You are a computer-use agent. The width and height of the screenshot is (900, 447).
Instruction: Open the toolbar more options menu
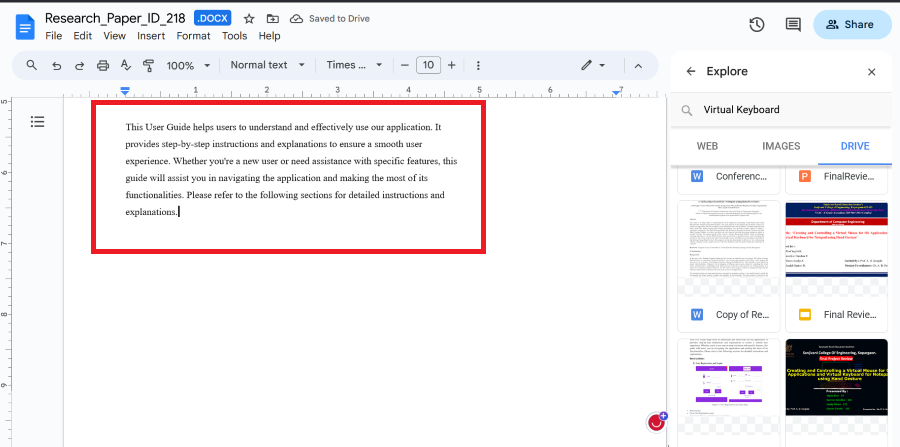(x=478, y=65)
